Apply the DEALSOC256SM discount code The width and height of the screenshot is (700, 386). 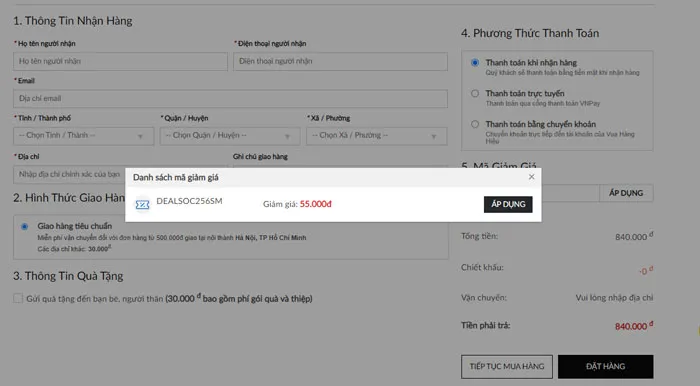coord(508,204)
